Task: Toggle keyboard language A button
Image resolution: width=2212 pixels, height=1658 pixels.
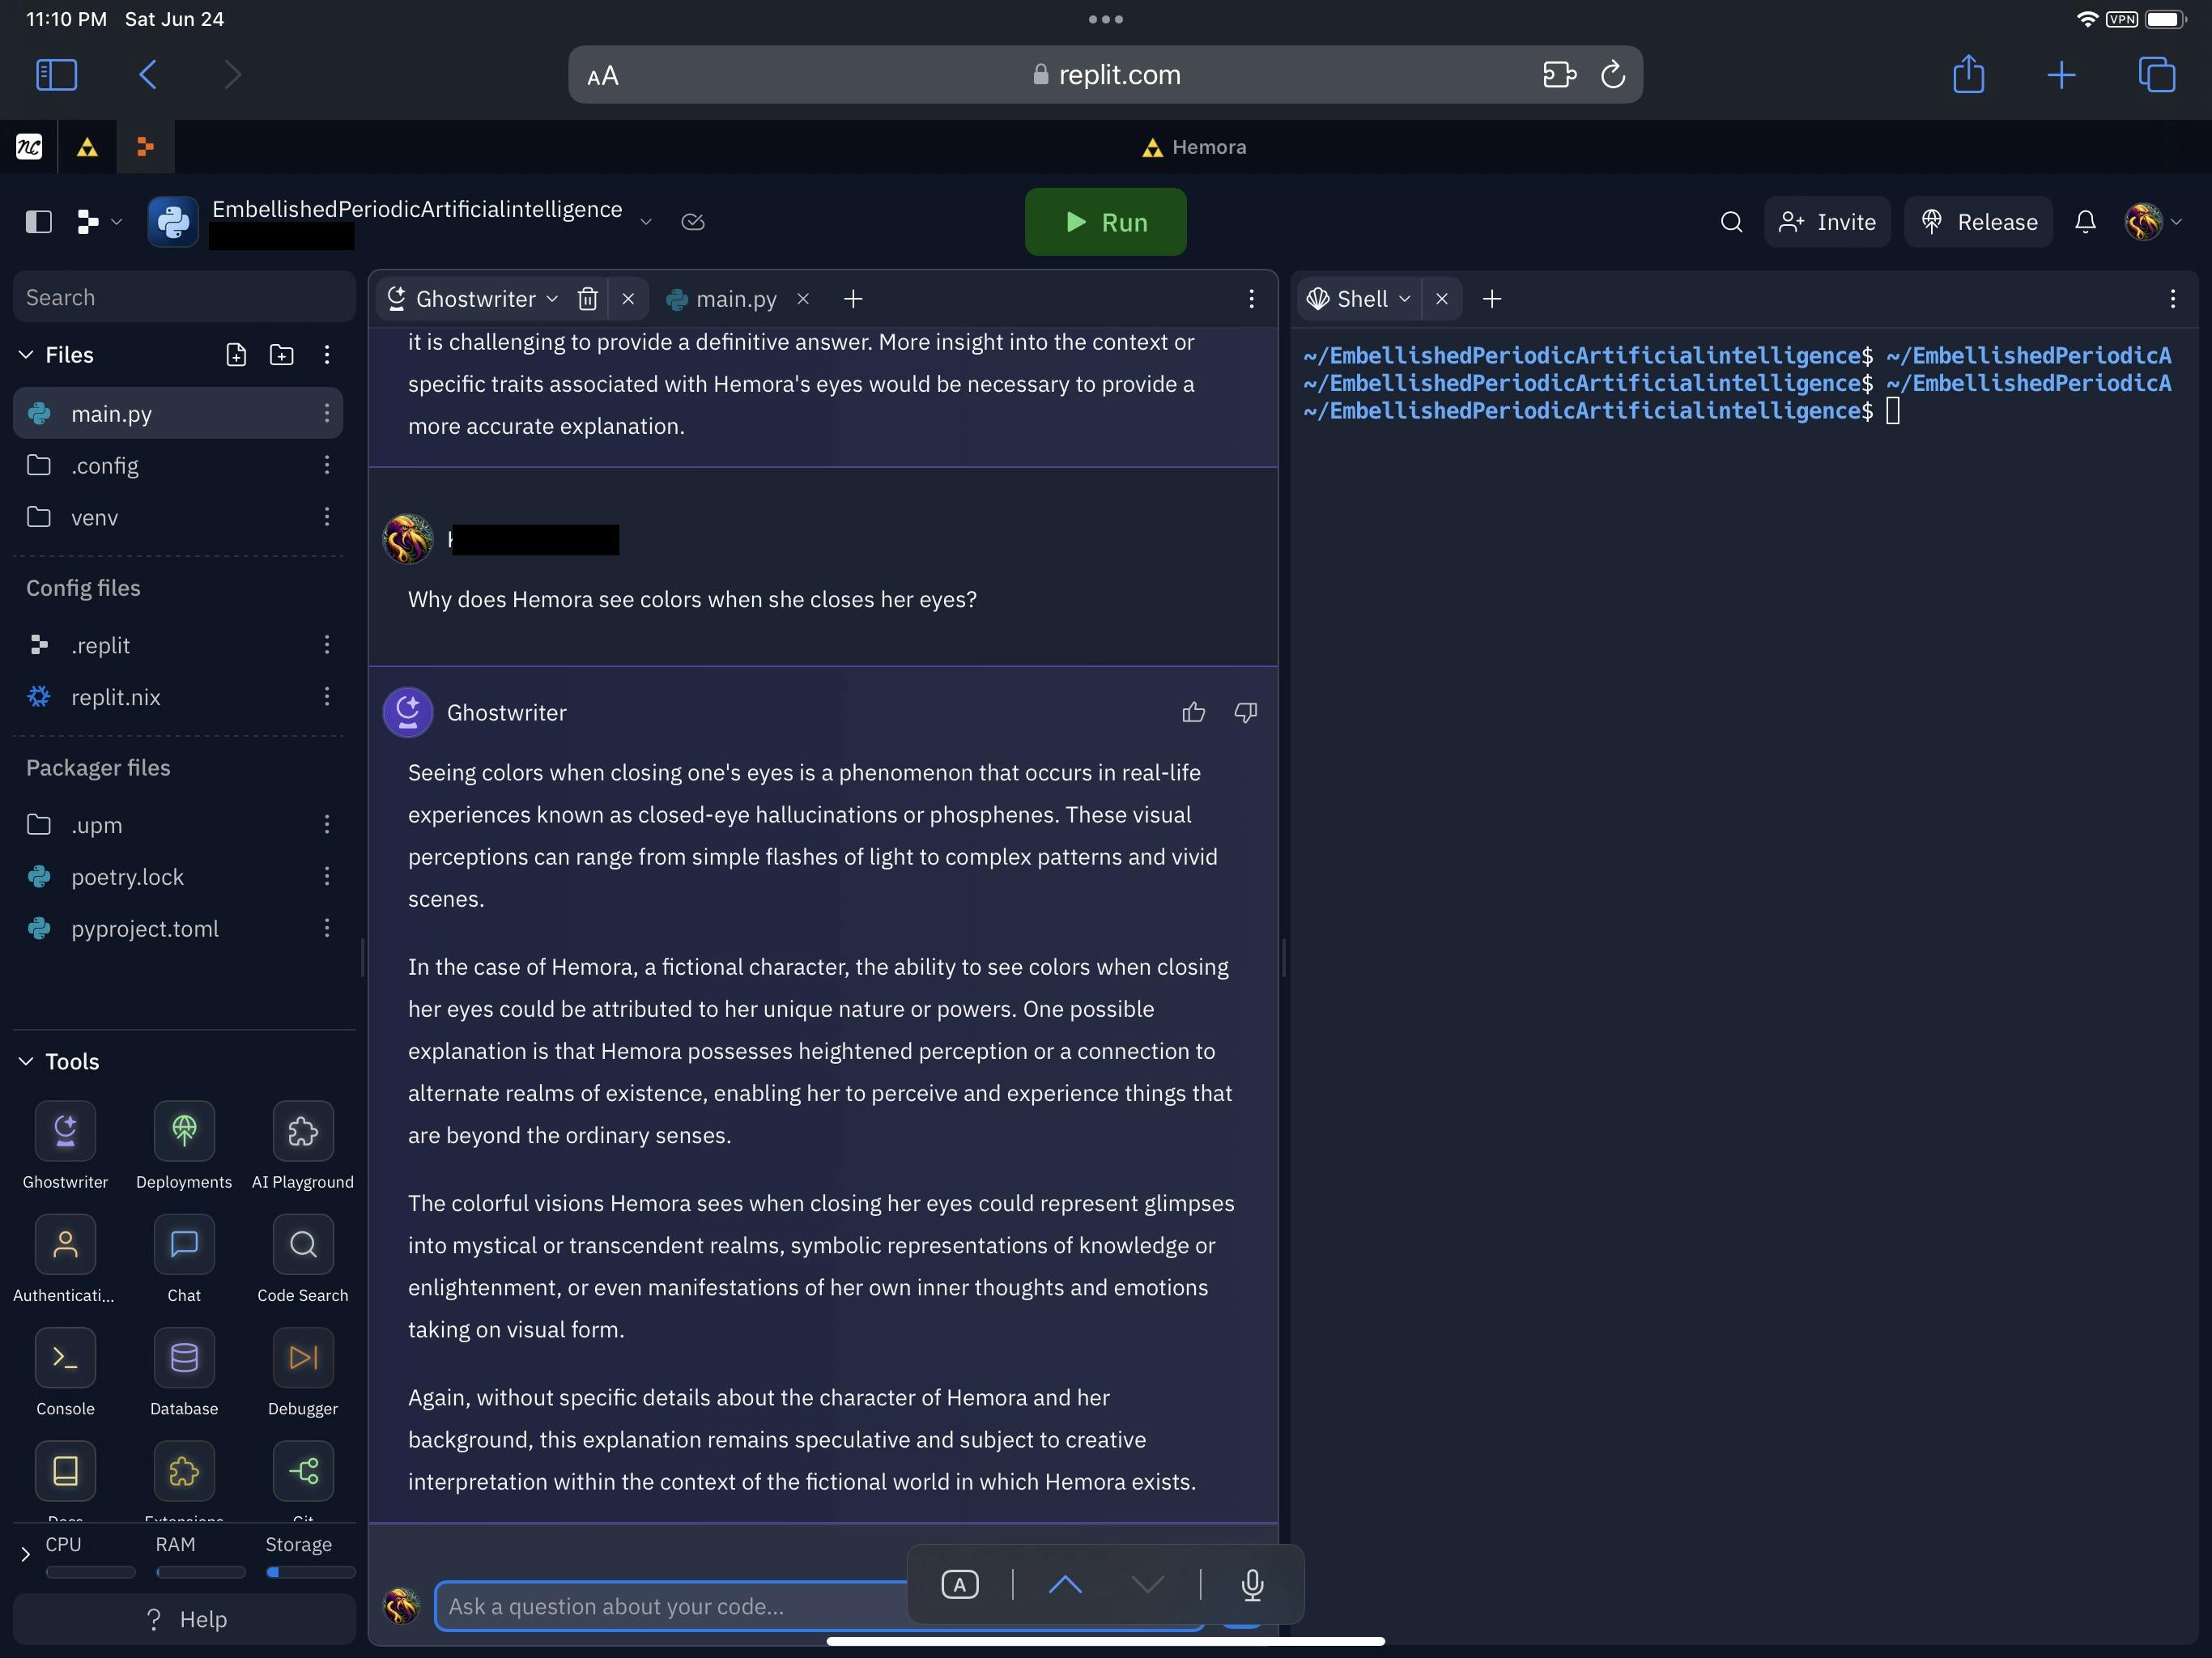Action: (960, 1584)
